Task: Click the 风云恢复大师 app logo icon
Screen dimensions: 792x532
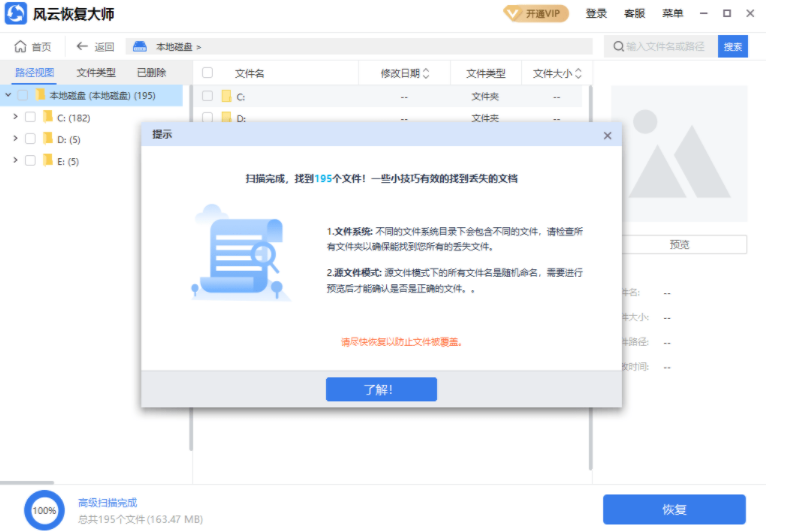Action: point(16,13)
